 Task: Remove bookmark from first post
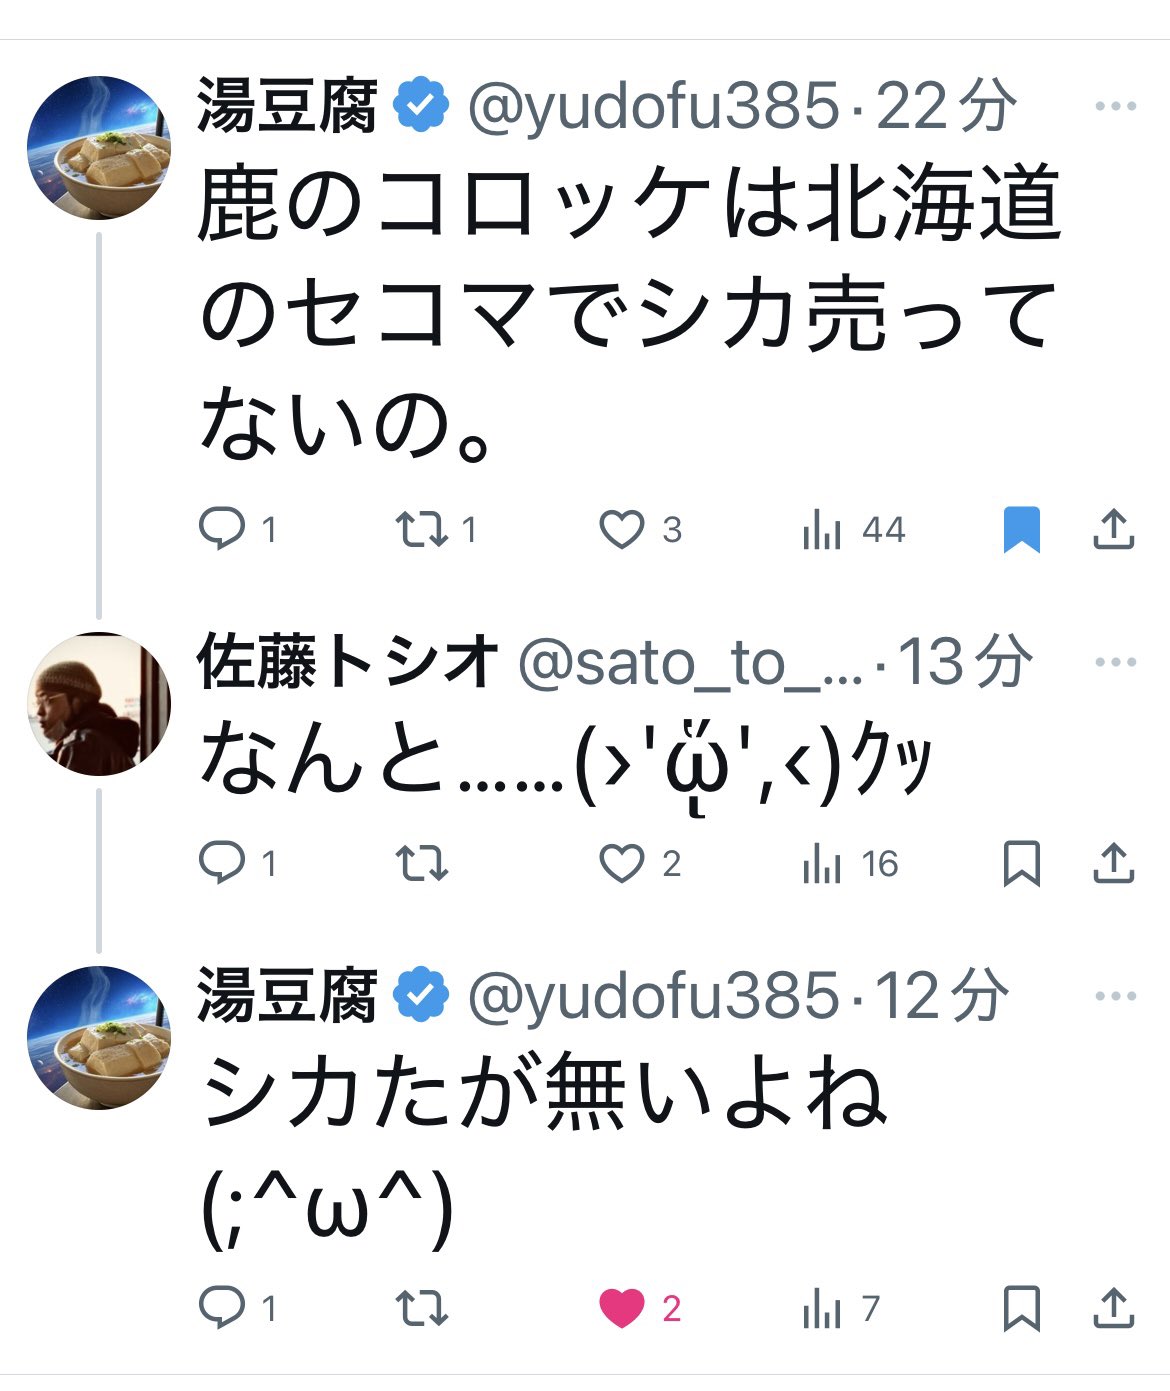pos(1021,529)
